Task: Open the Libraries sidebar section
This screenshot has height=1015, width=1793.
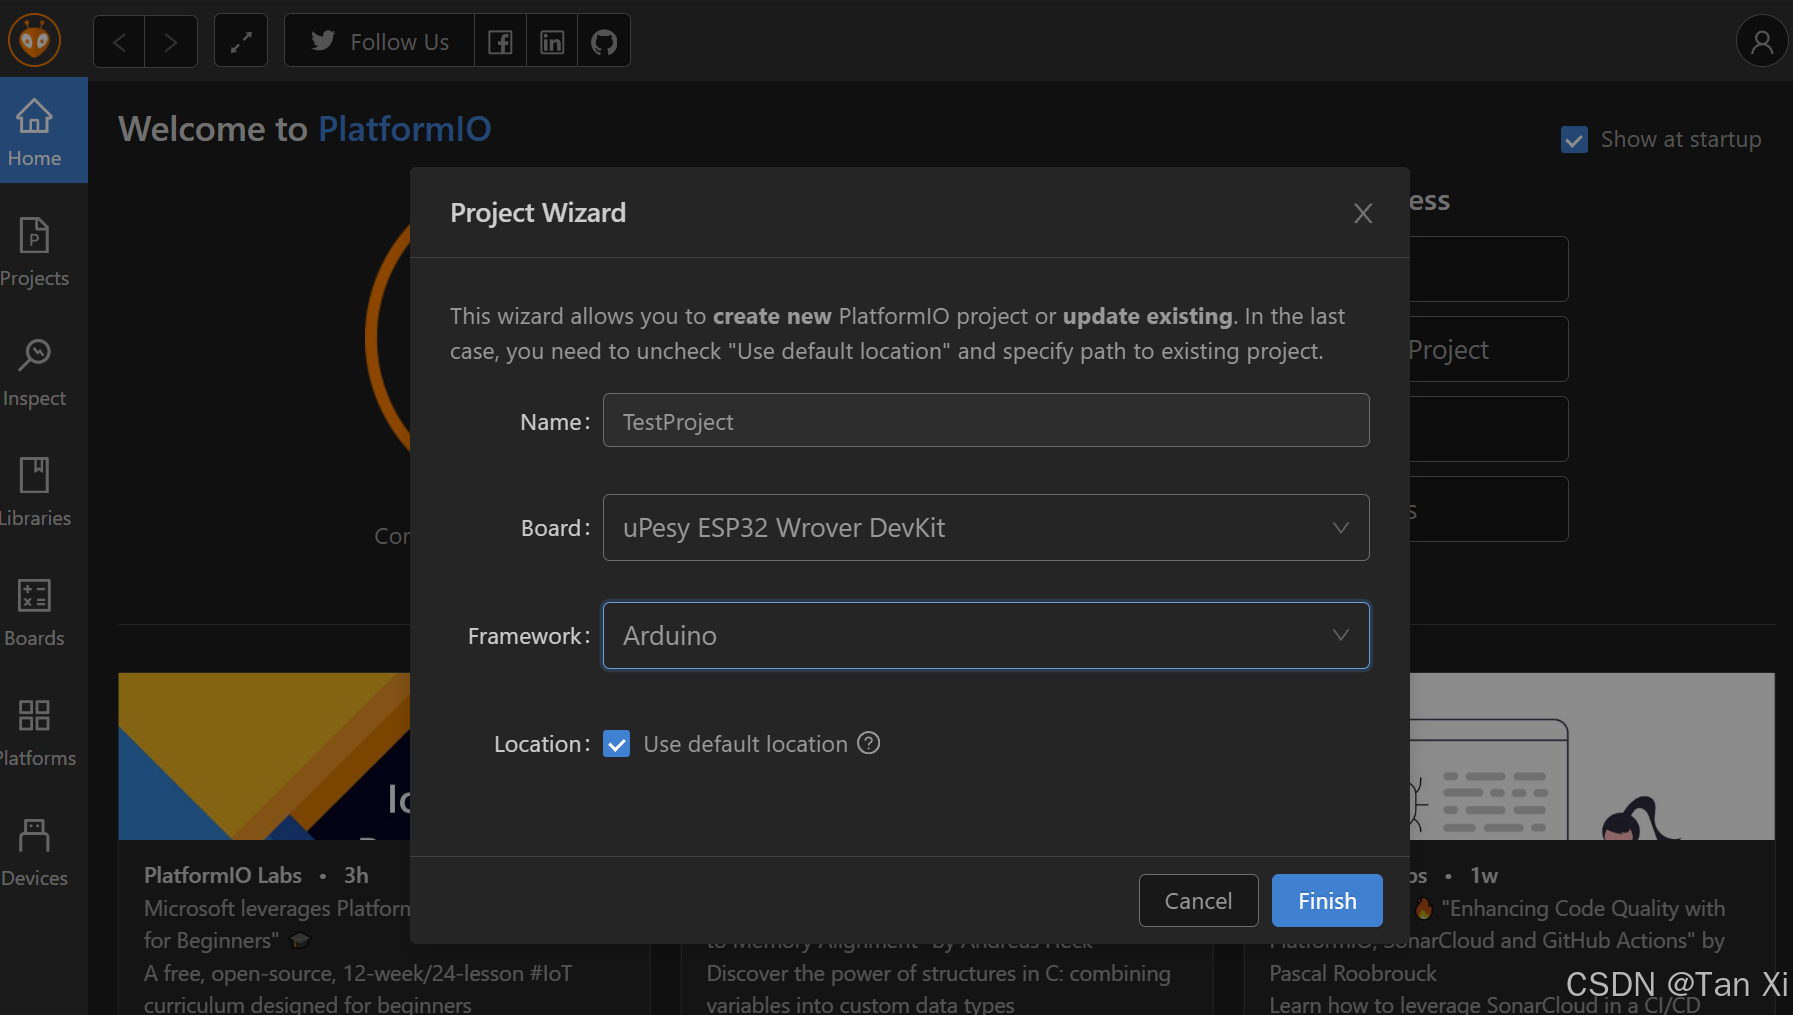Action: click(34, 492)
